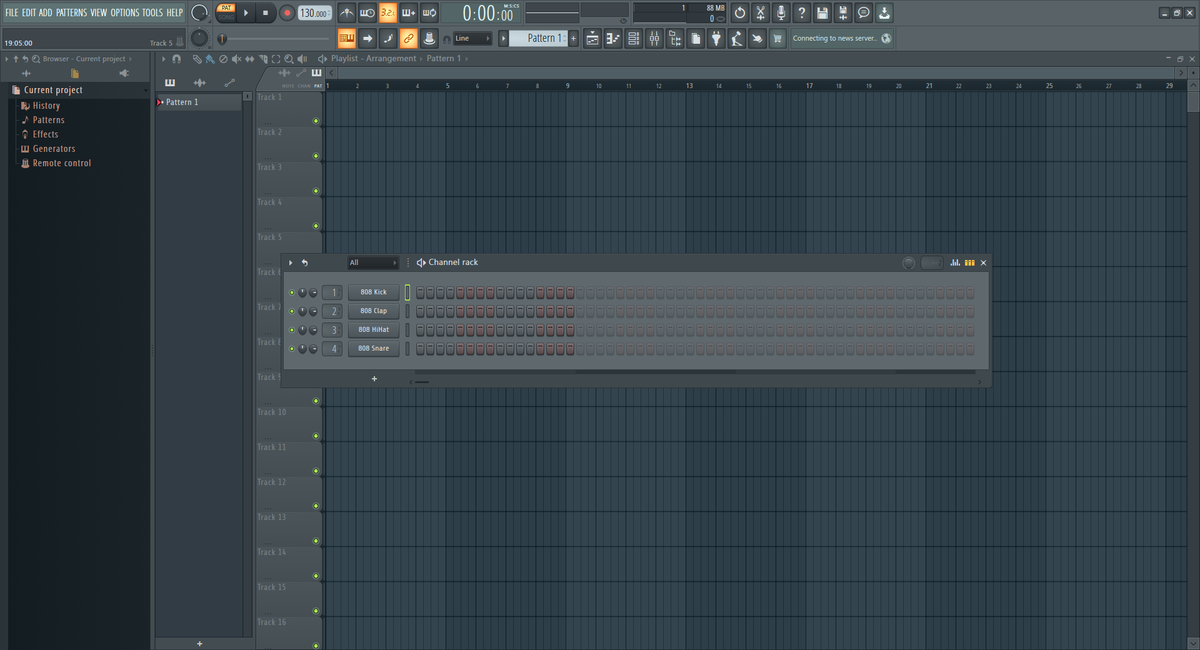Click the 808 Clap channel button
Image resolution: width=1200 pixels, height=650 pixels.
click(373, 311)
